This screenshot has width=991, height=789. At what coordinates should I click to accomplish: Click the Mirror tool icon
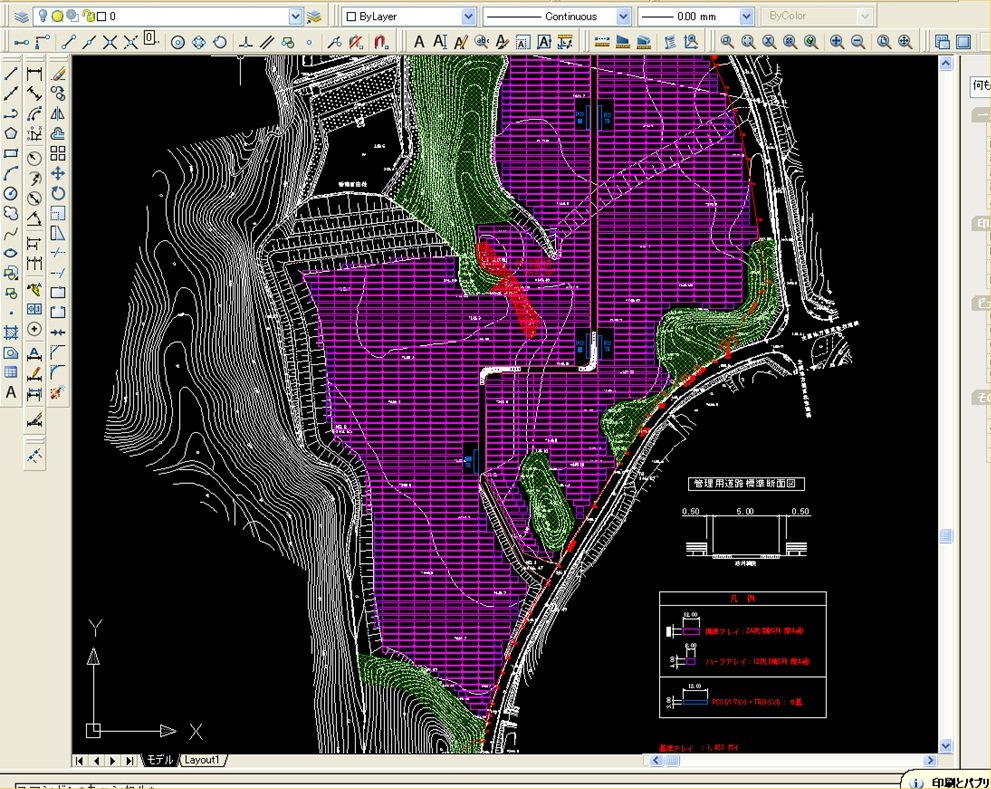point(58,113)
